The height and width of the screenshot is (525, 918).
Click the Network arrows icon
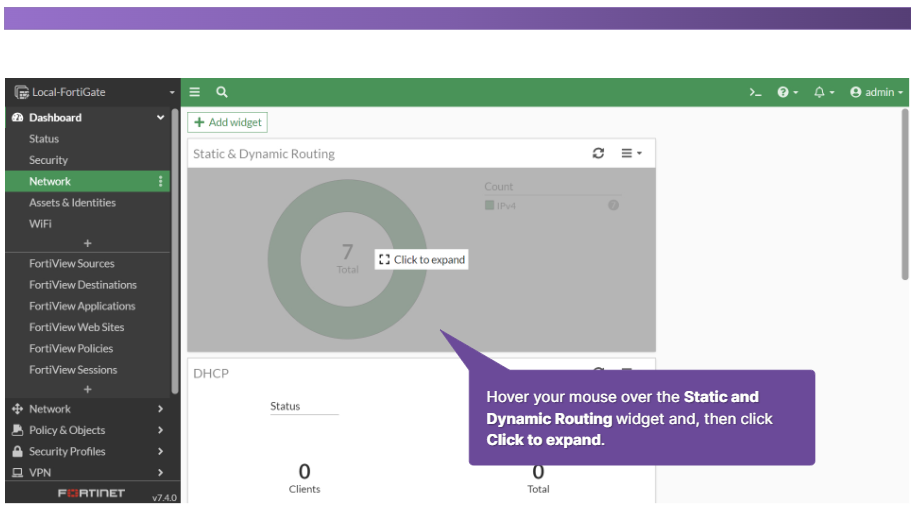tap(18, 409)
